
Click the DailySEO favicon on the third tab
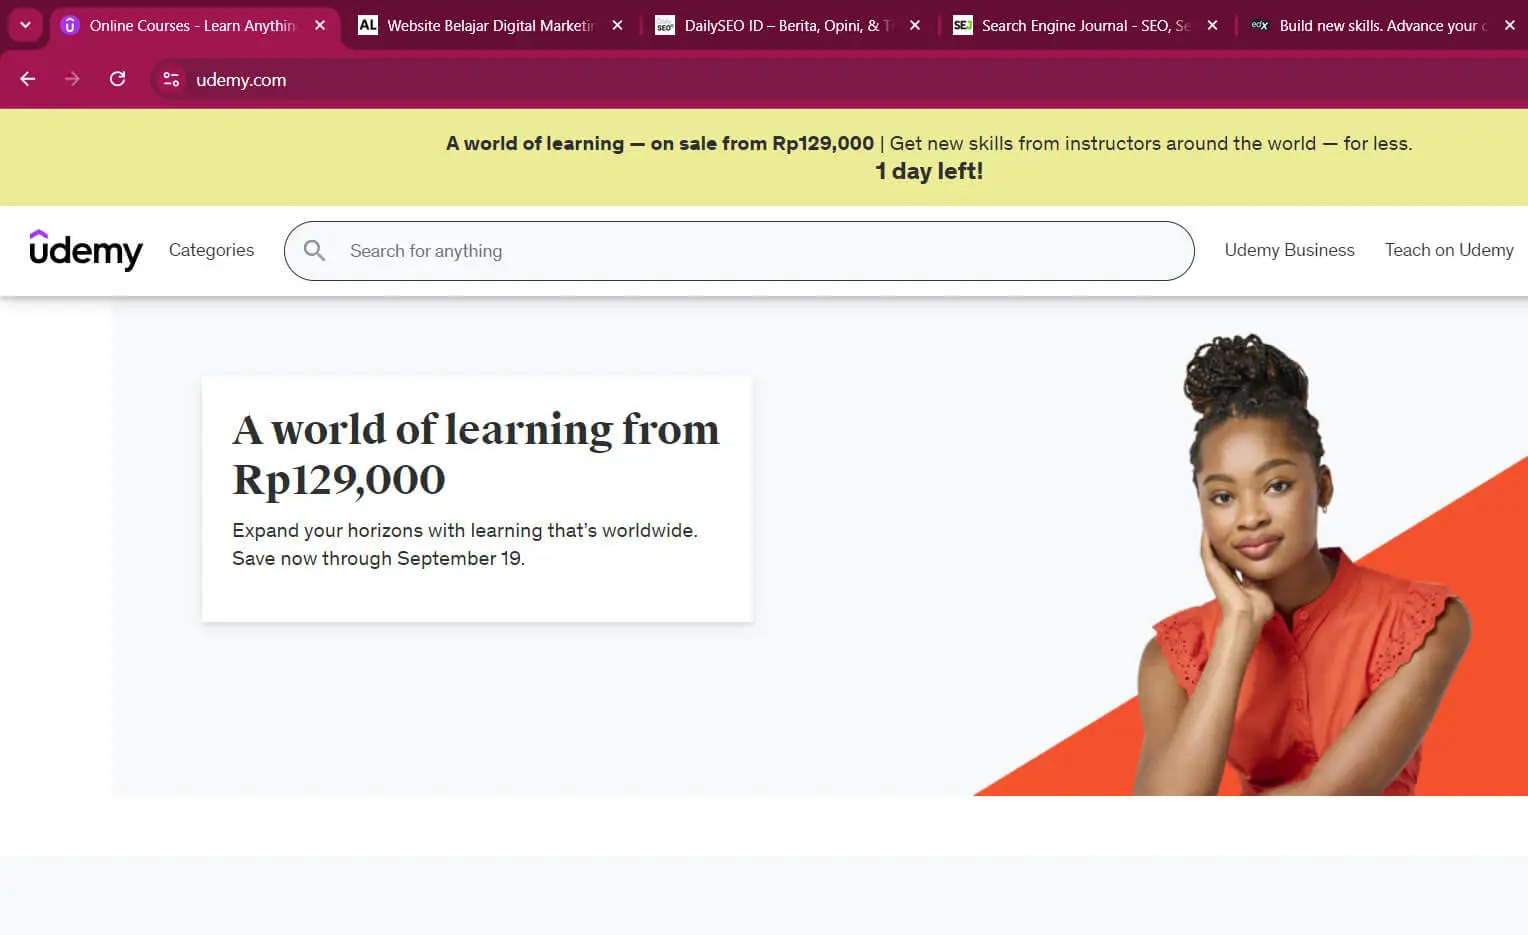click(x=665, y=25)
